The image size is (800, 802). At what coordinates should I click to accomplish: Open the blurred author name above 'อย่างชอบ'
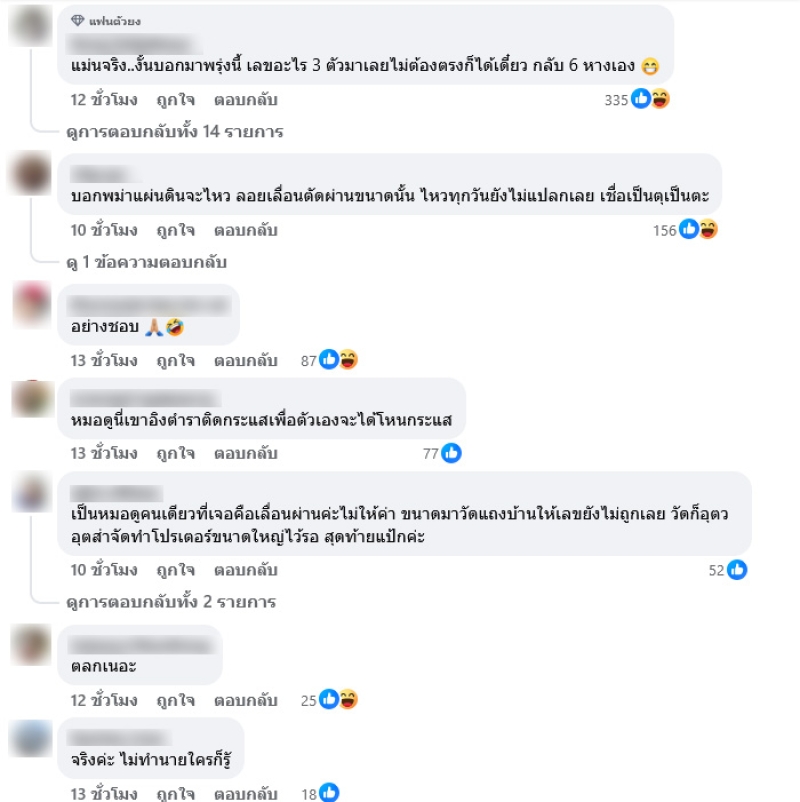tap(149, 306)
